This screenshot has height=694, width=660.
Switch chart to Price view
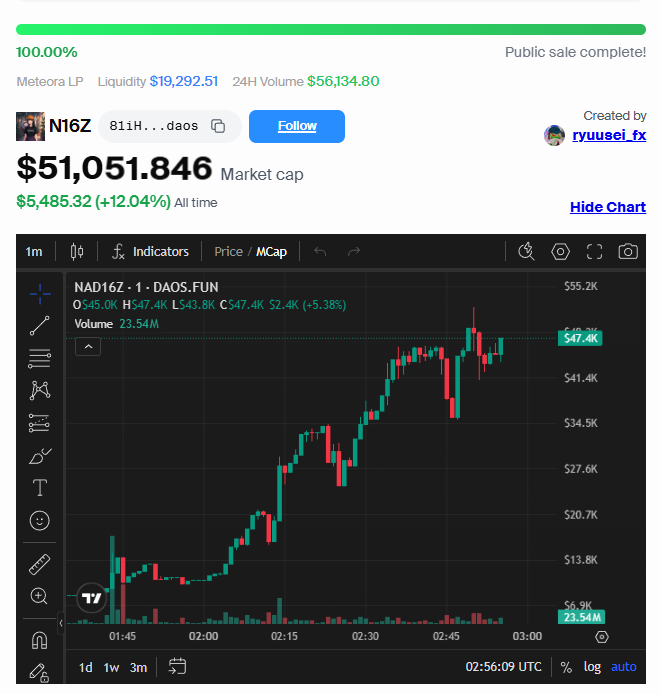(x=228, y=251)
